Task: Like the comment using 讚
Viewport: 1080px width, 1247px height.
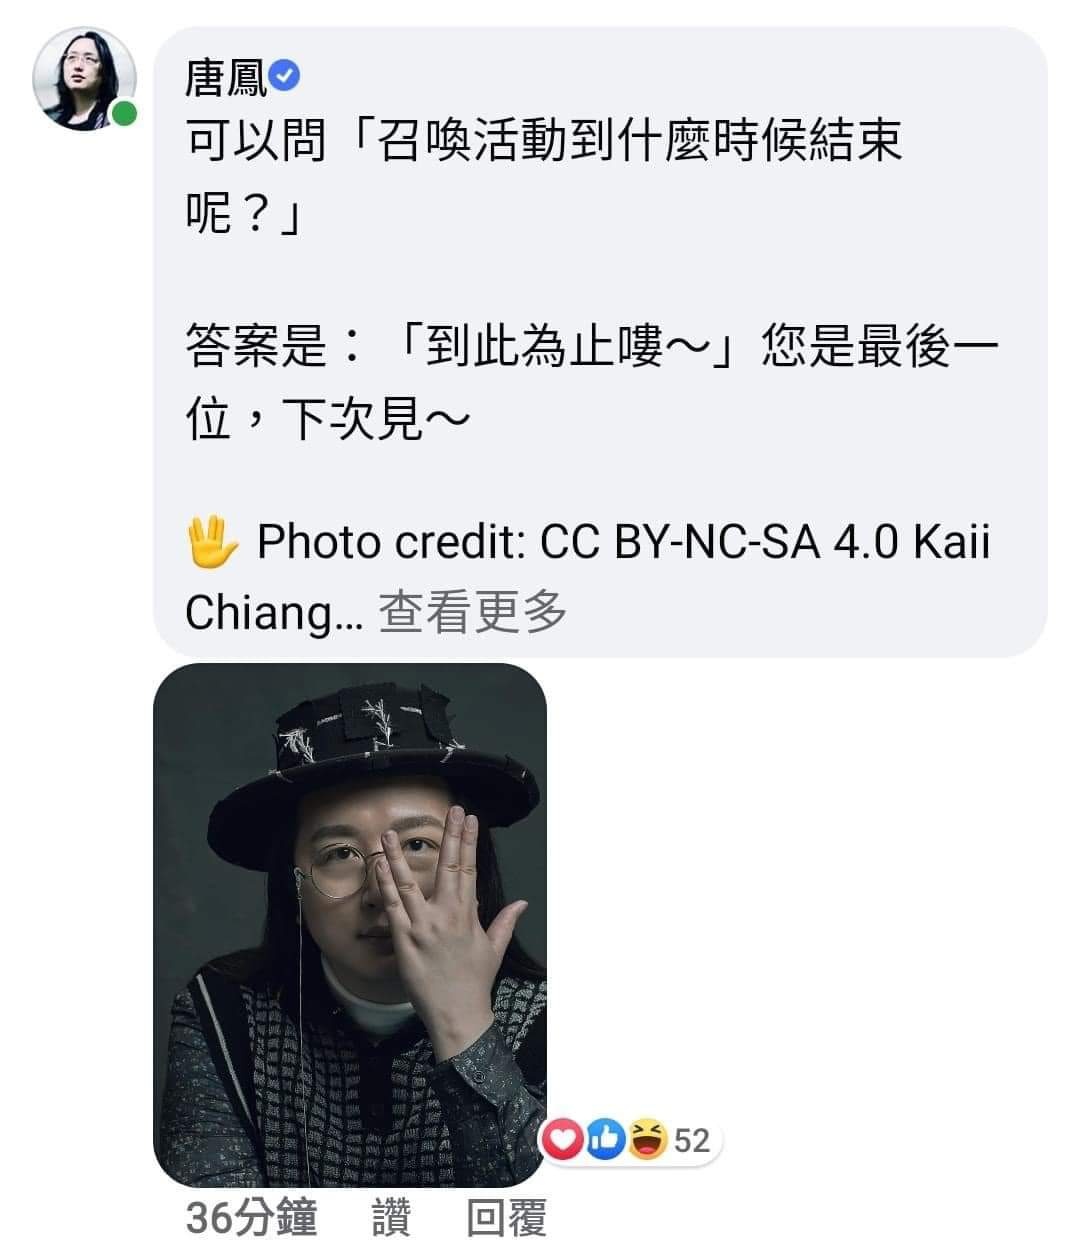Action: point(391,1218)
